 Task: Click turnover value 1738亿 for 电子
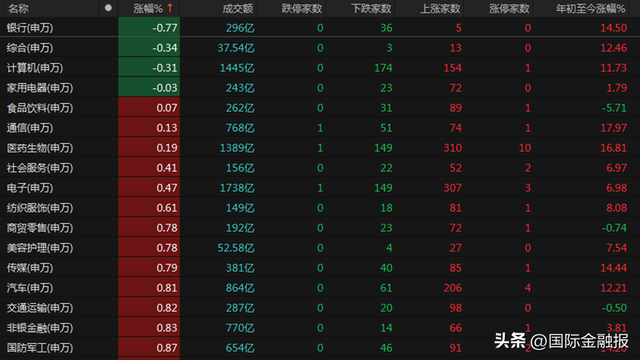(x=237, y=188)
